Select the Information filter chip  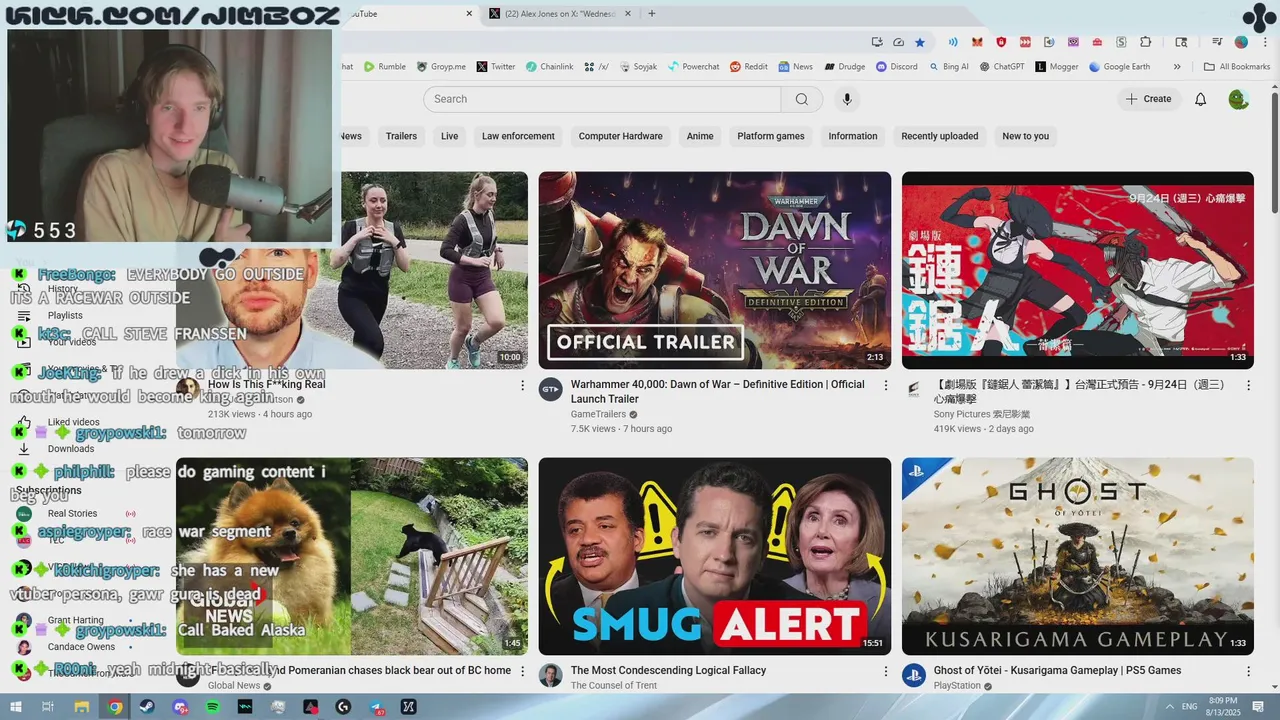coord(853,136)
